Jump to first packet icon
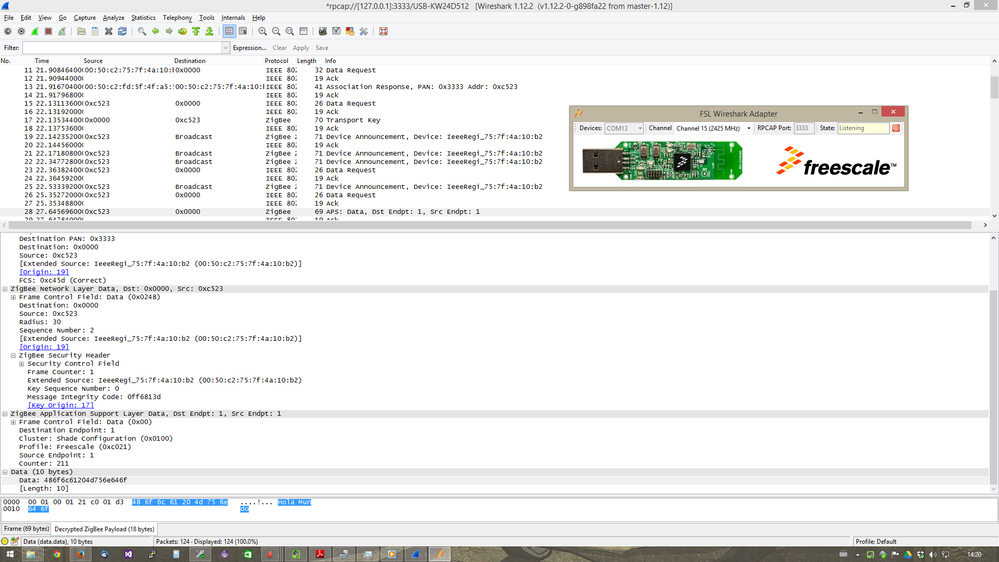This screenshot has width=999, height=562. (196, 31)
